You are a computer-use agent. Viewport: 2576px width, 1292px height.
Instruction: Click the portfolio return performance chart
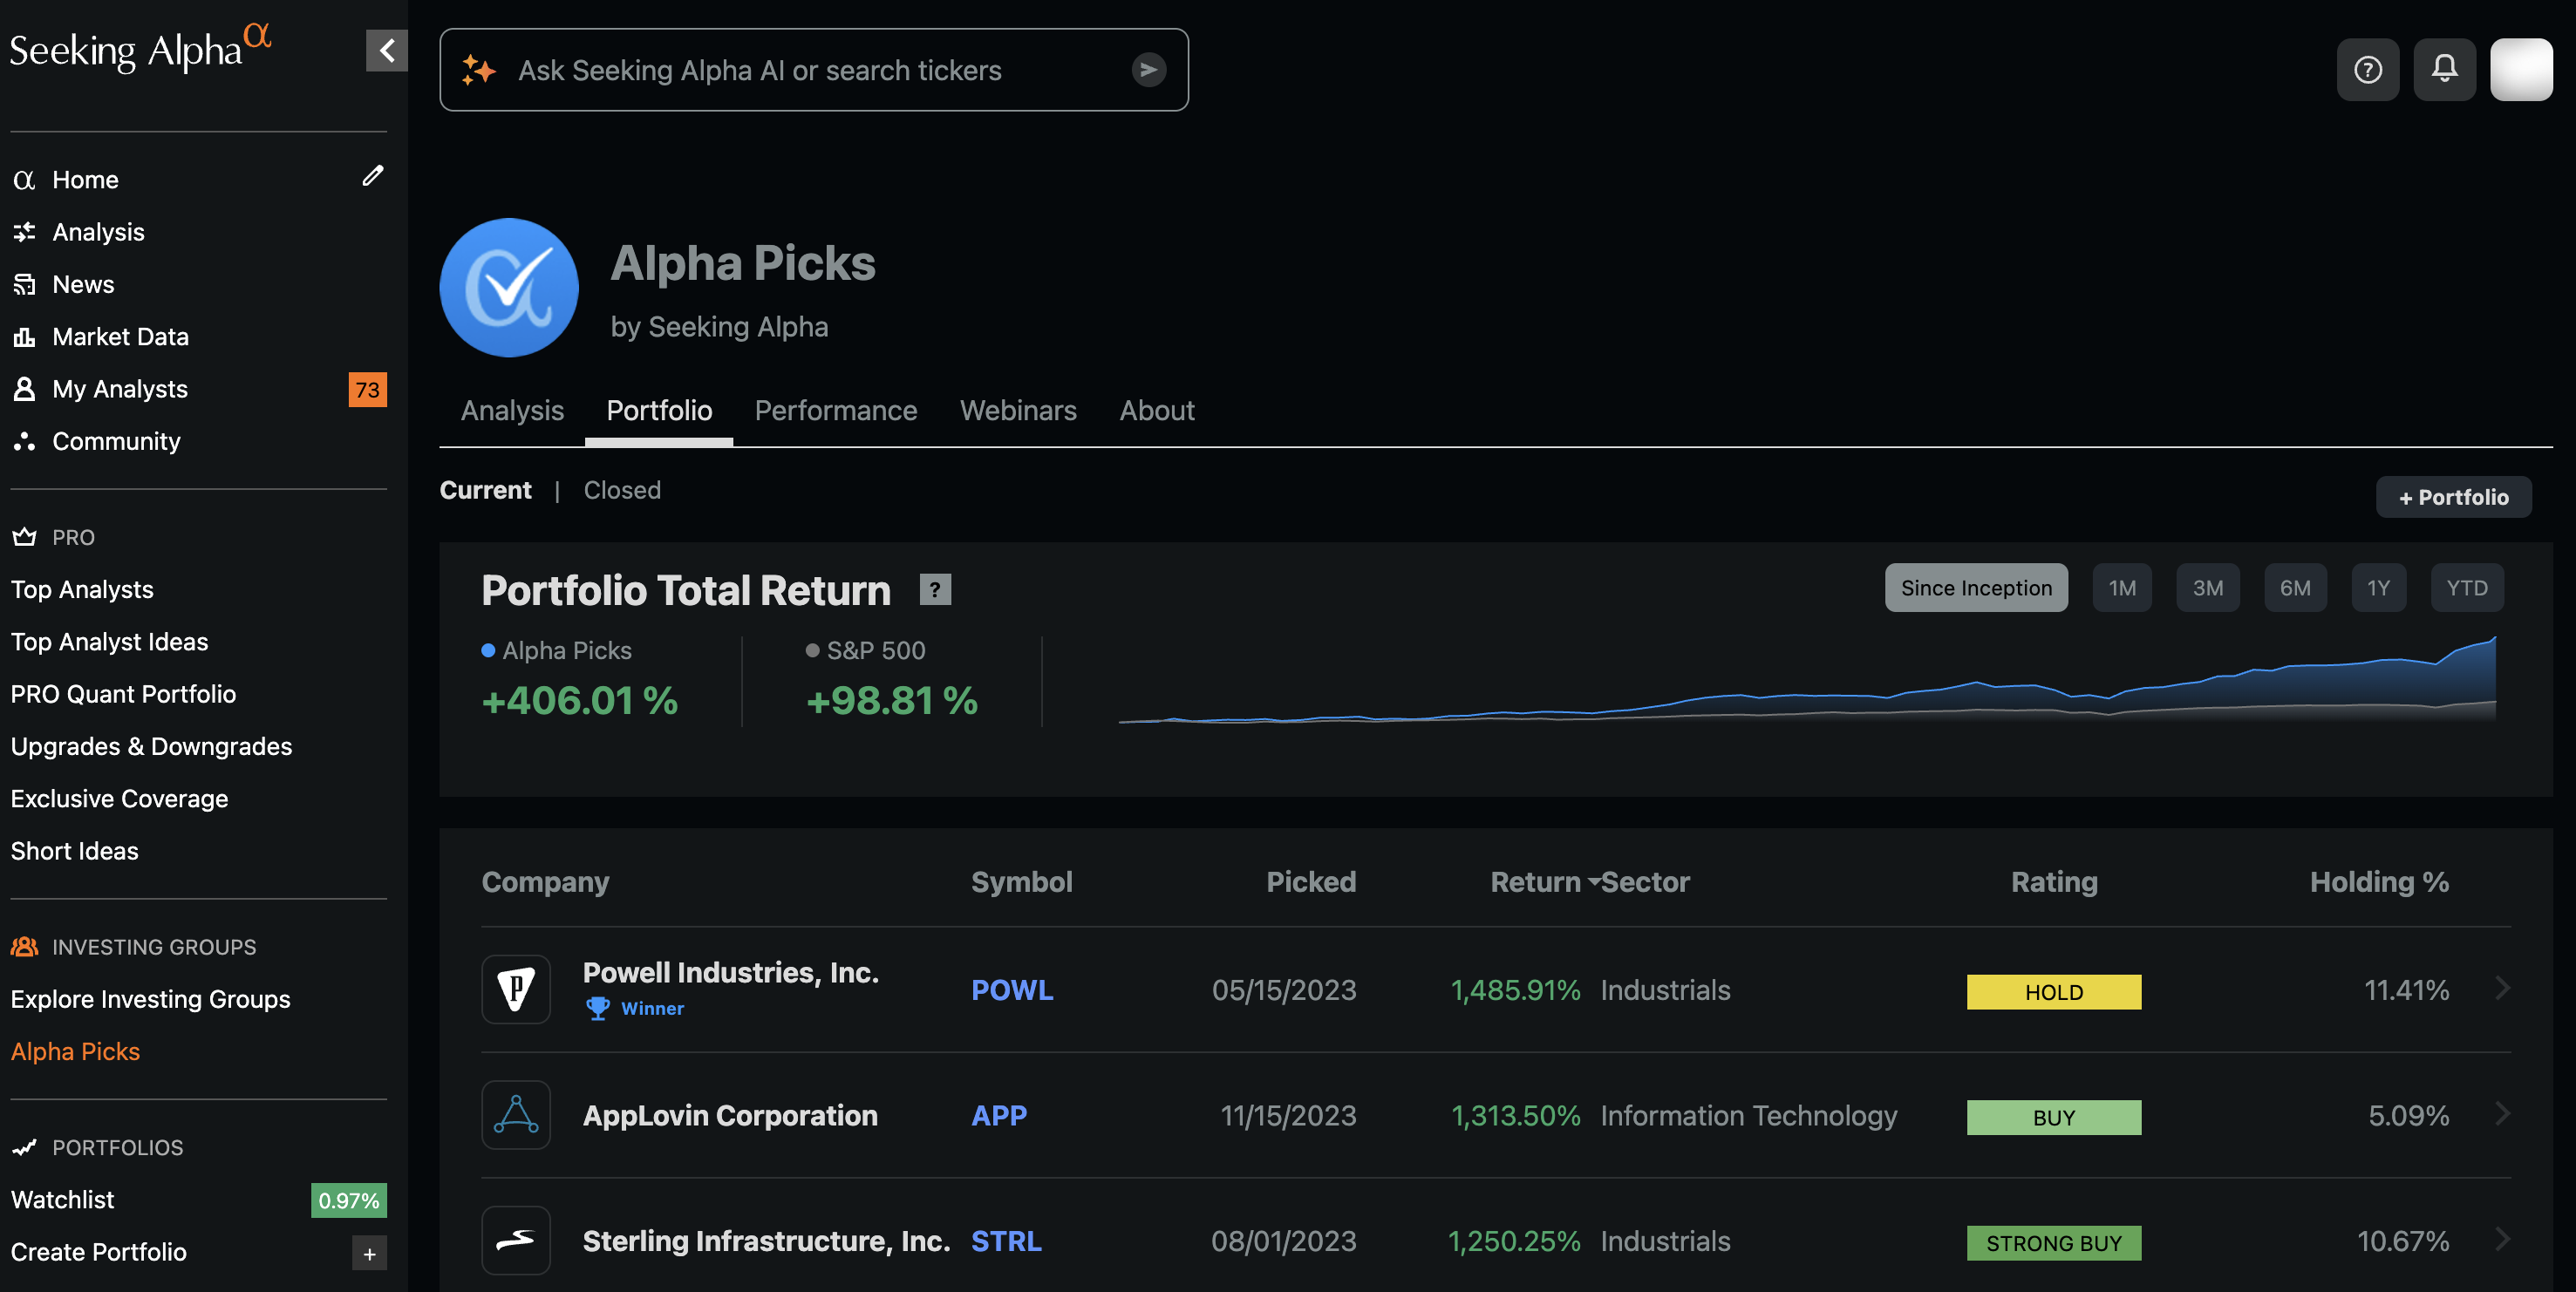pyautogui.click(x=1807, y=678)
